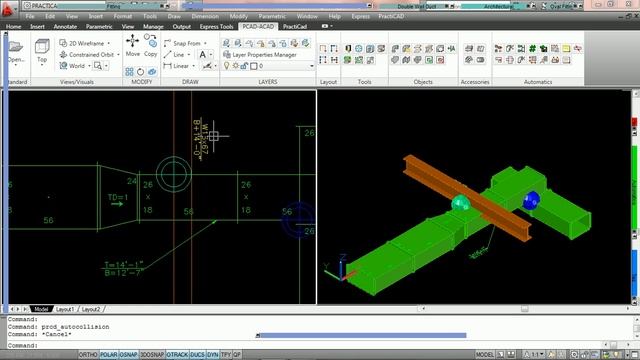Viewport: 640px width, 360px height.
Task: Click the first layer tool icon in the Layers panel
Action: 227,43
